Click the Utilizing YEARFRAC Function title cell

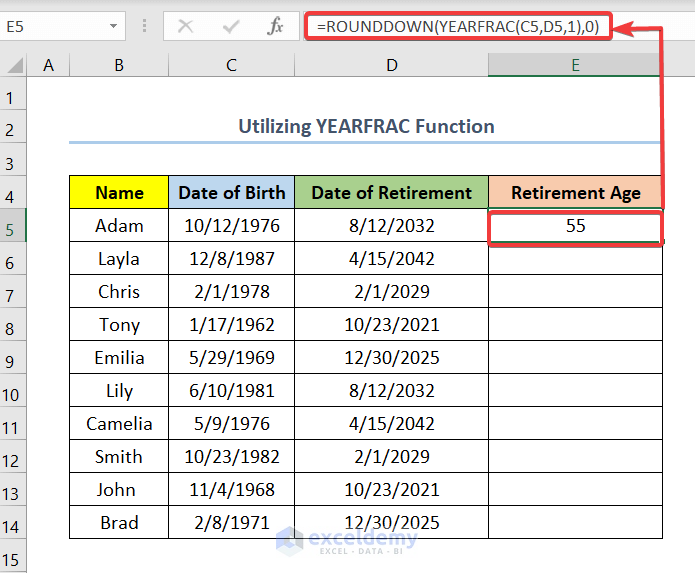pyautogui.click(x=366, y=127)
